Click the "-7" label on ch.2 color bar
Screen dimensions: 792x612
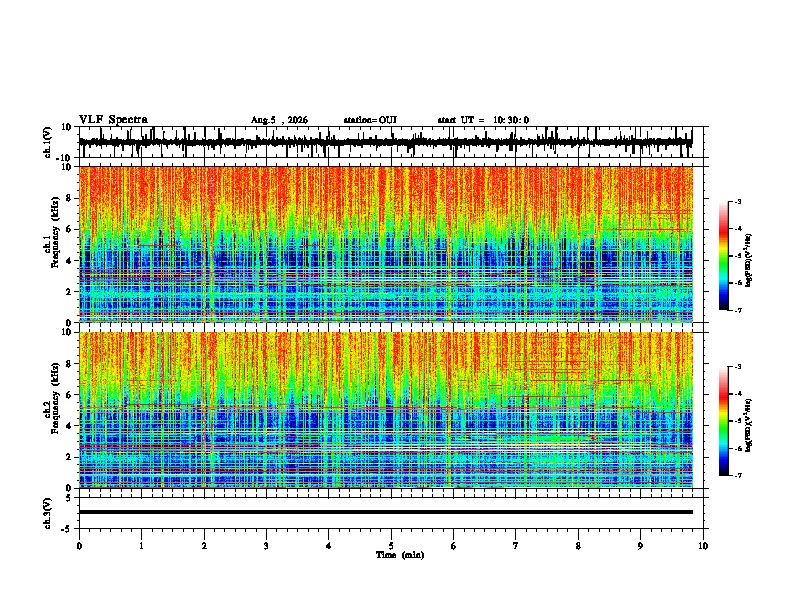[x=738, y=475]
